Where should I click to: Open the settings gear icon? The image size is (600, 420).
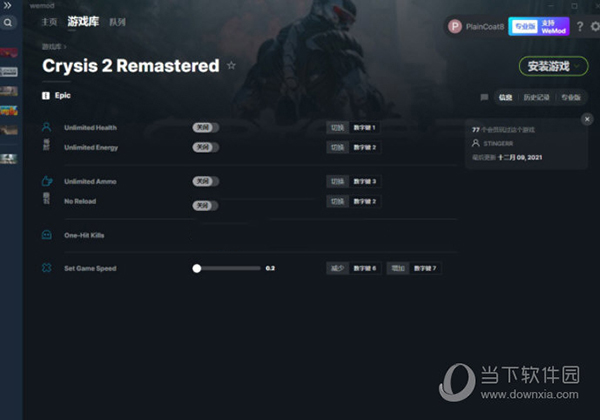pyautogui.click(x=595, y=26)
